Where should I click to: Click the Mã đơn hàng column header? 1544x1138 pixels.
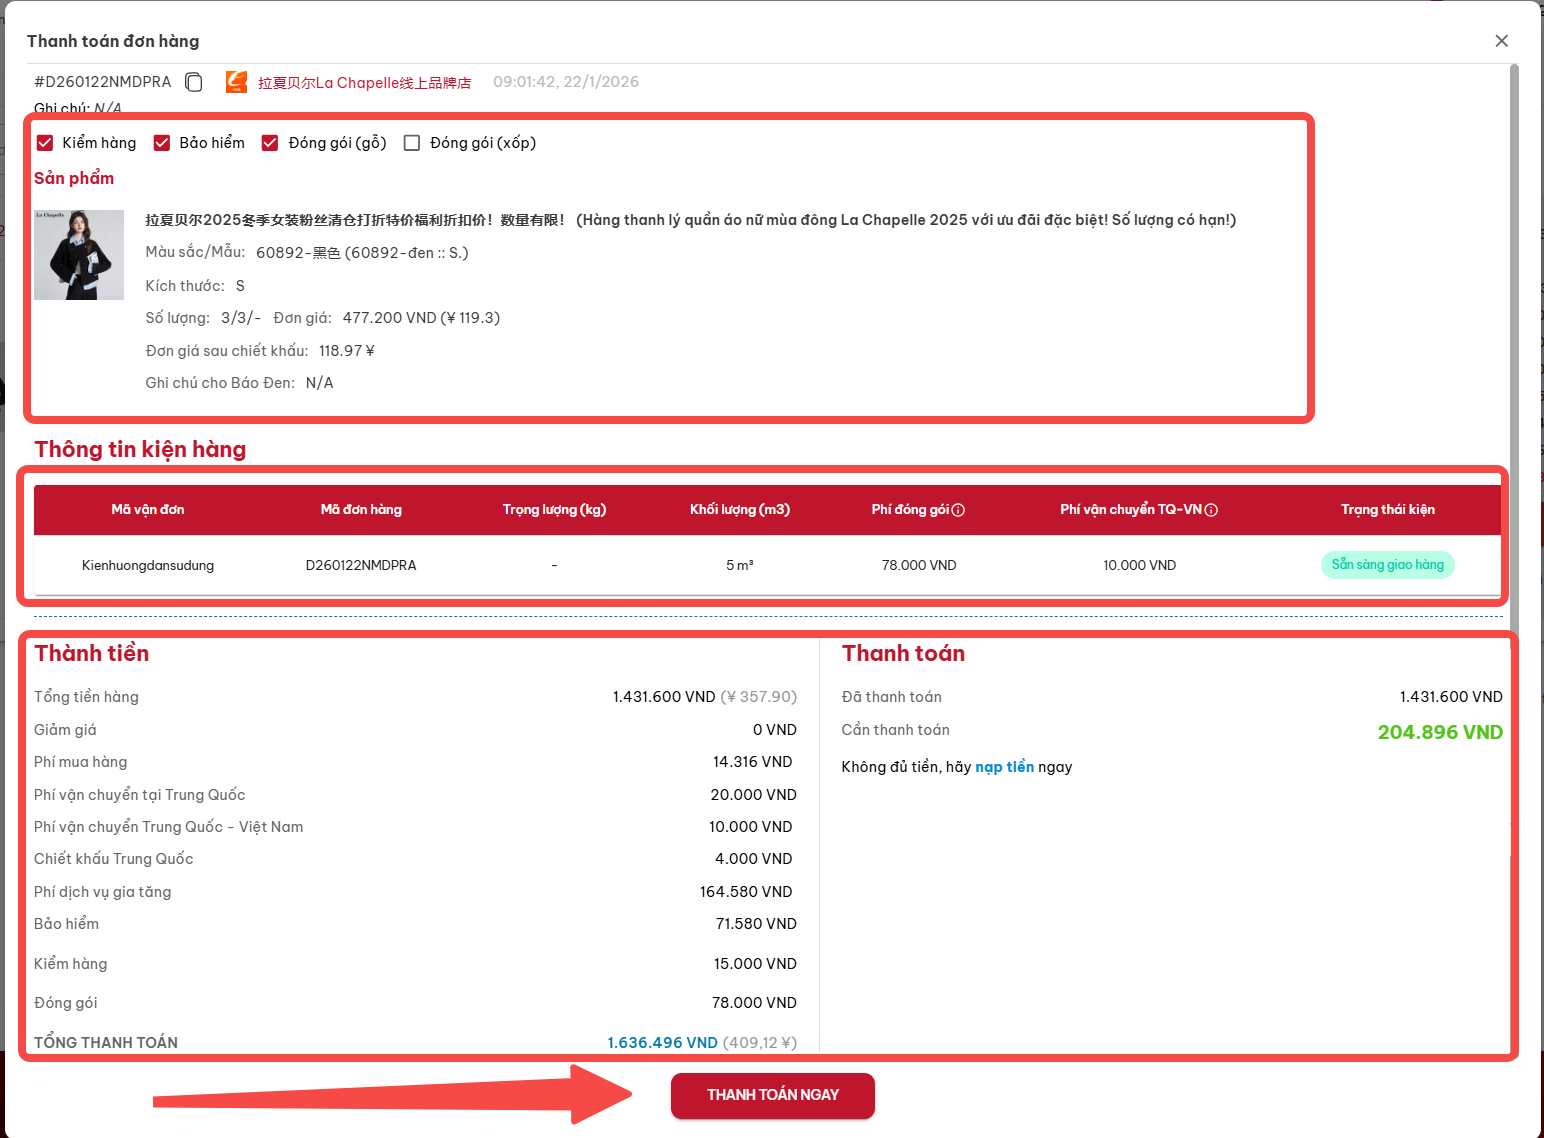[361, 510]
